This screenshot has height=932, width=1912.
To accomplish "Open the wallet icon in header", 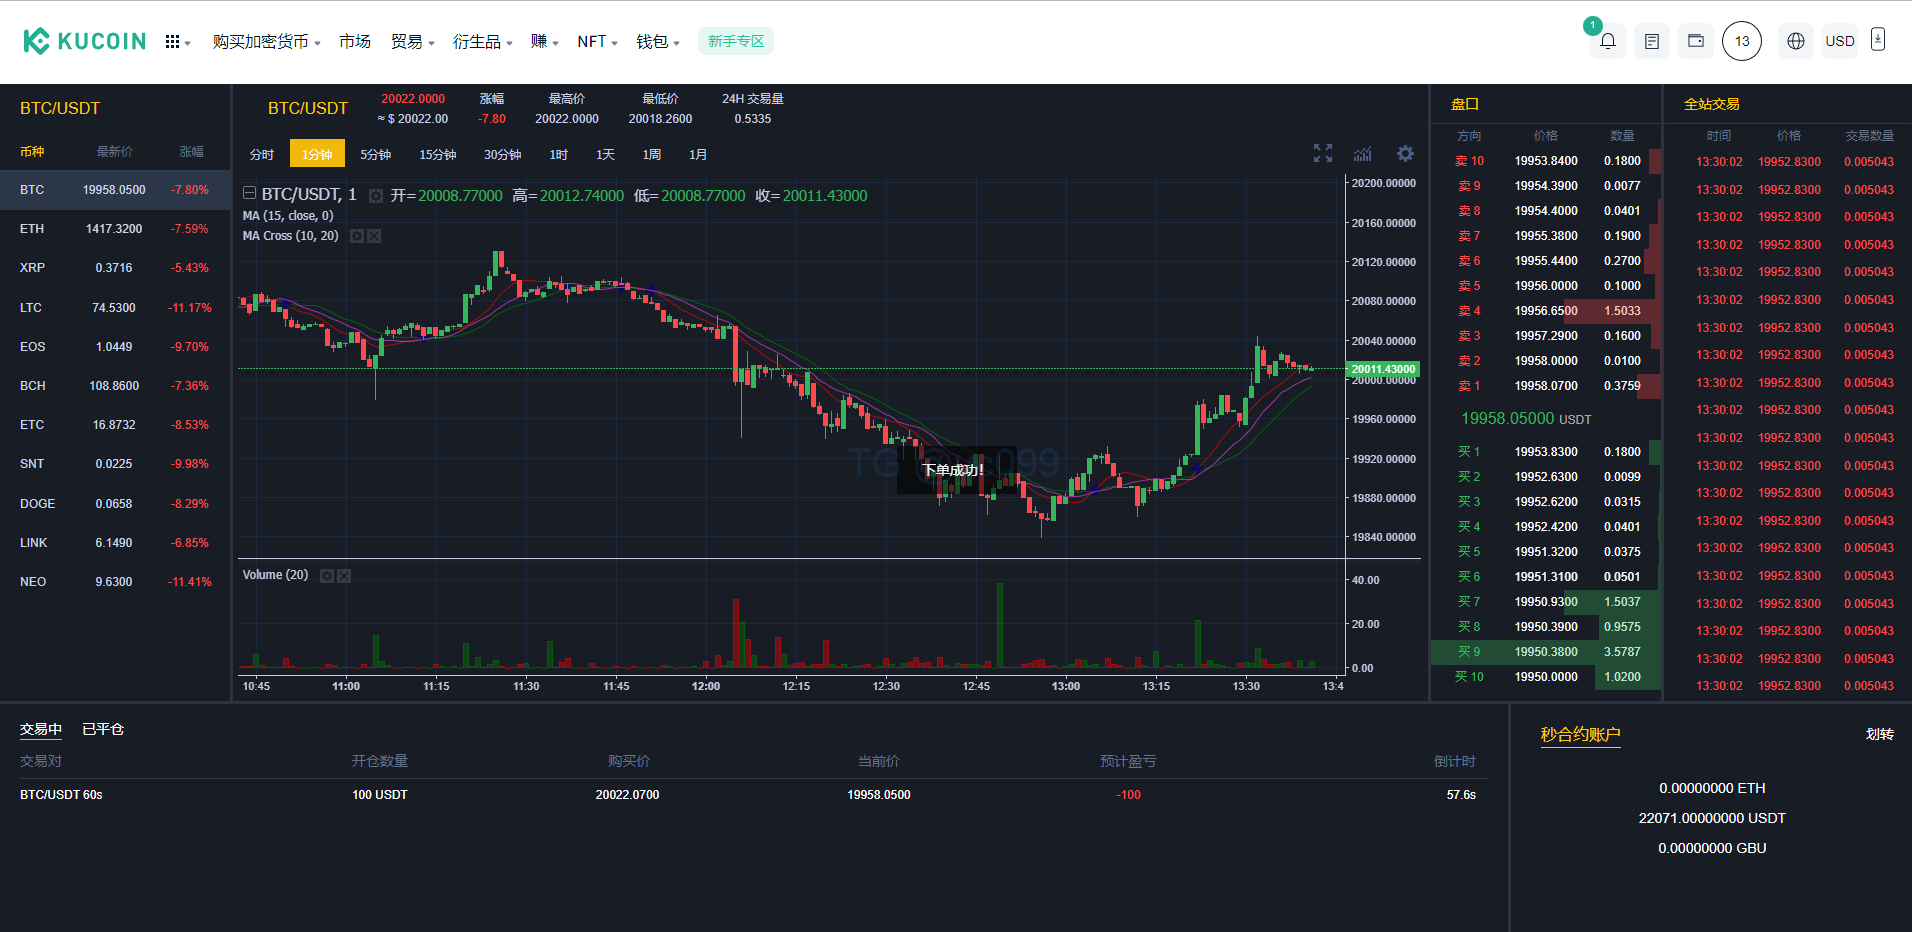I will point(1696,41).
